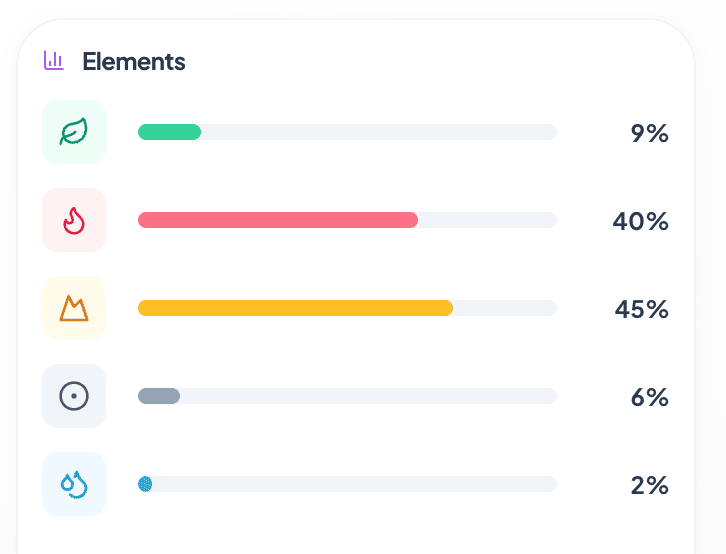Click the empty track of the circle-dot bar
Screen dimensions: 726x554
click(370, 396)
